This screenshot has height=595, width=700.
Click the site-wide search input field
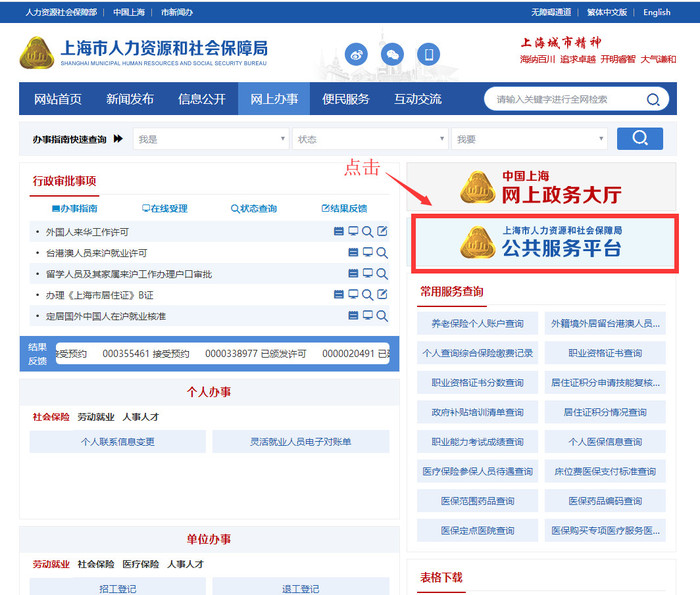pyautogui.click(x=565, y=99)
